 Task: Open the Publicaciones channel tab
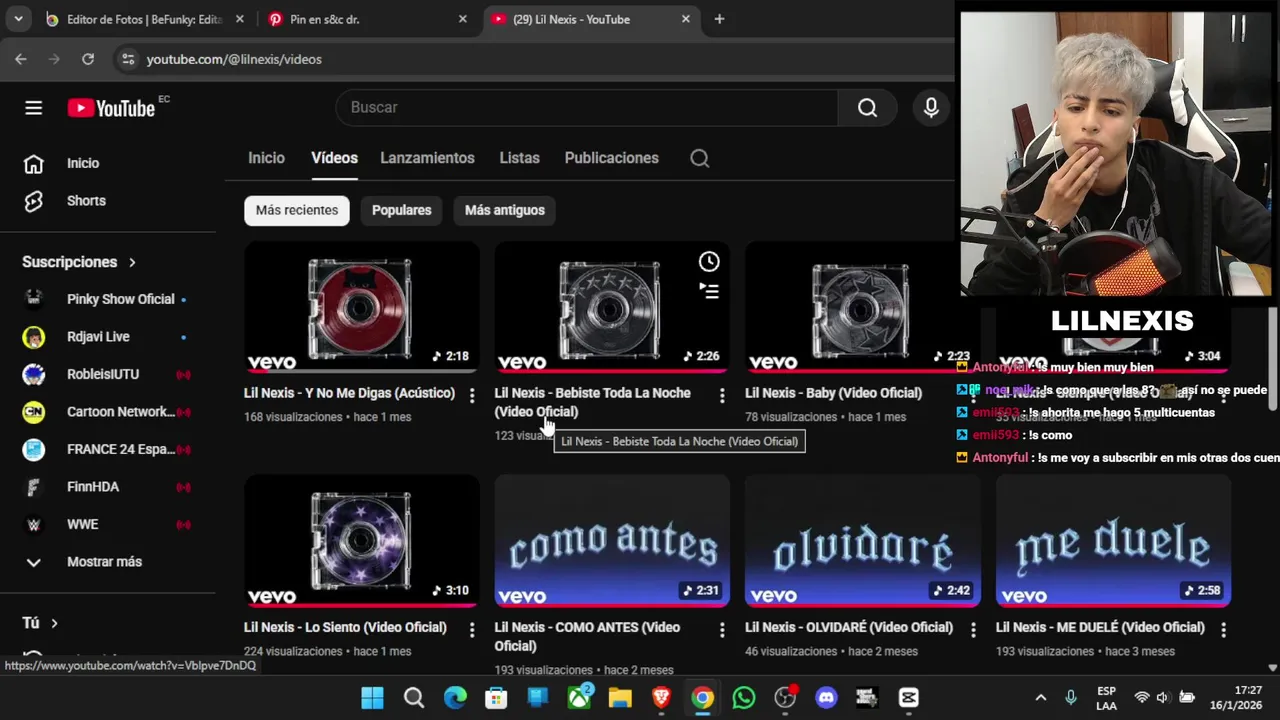point(611,158)
